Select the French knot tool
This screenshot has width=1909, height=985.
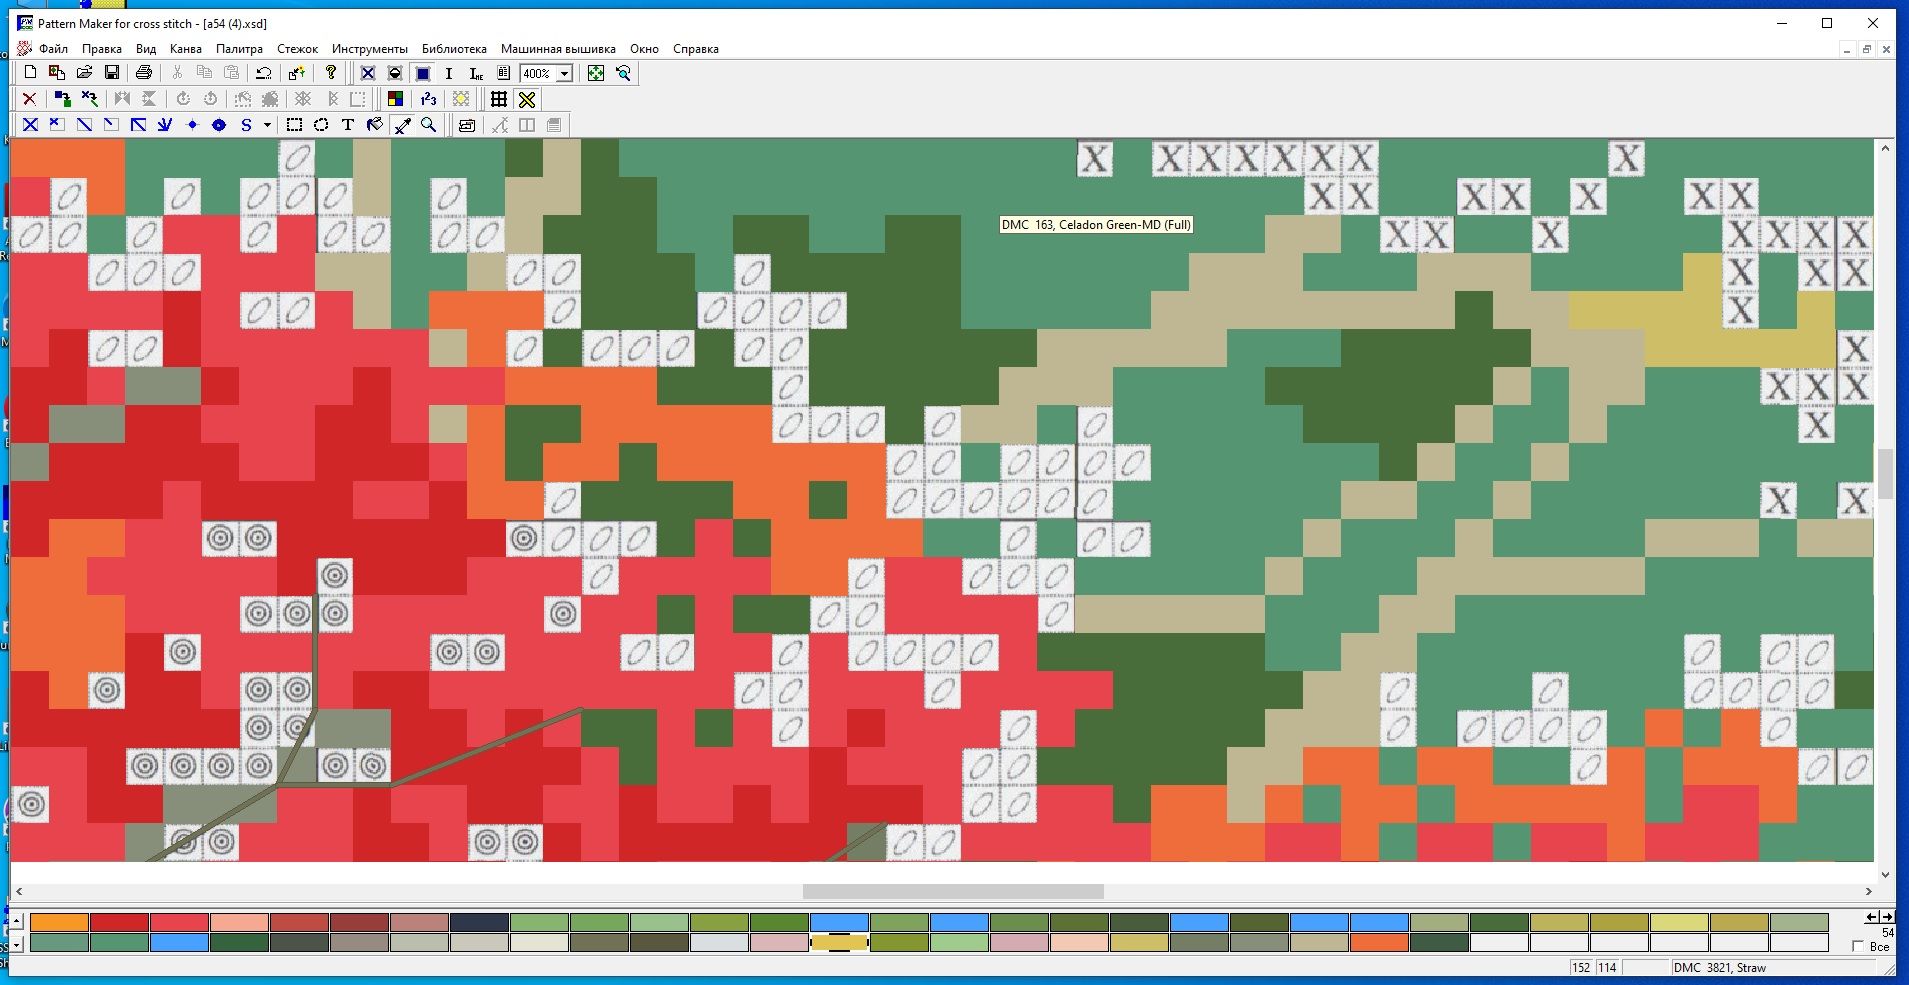coord(192,125)
